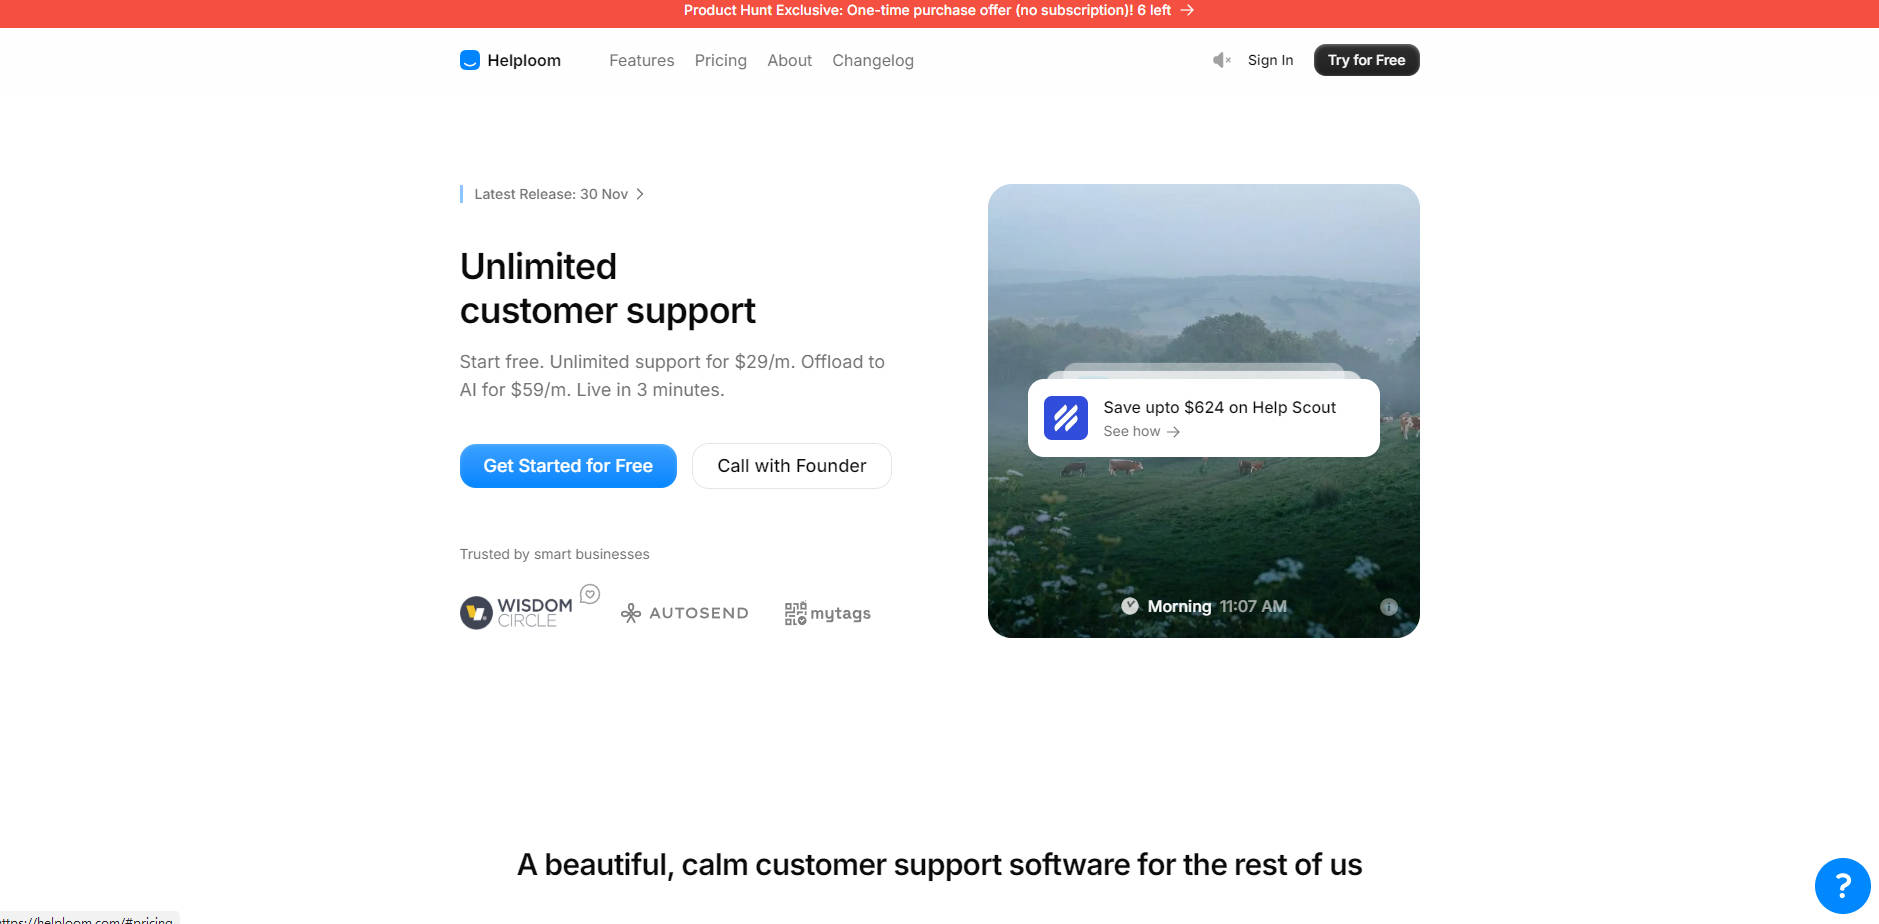Image resolution: width=1879 pixels, height=924 pixels.
Task: Open the Changelog nav link
Action: click(872, 60)
